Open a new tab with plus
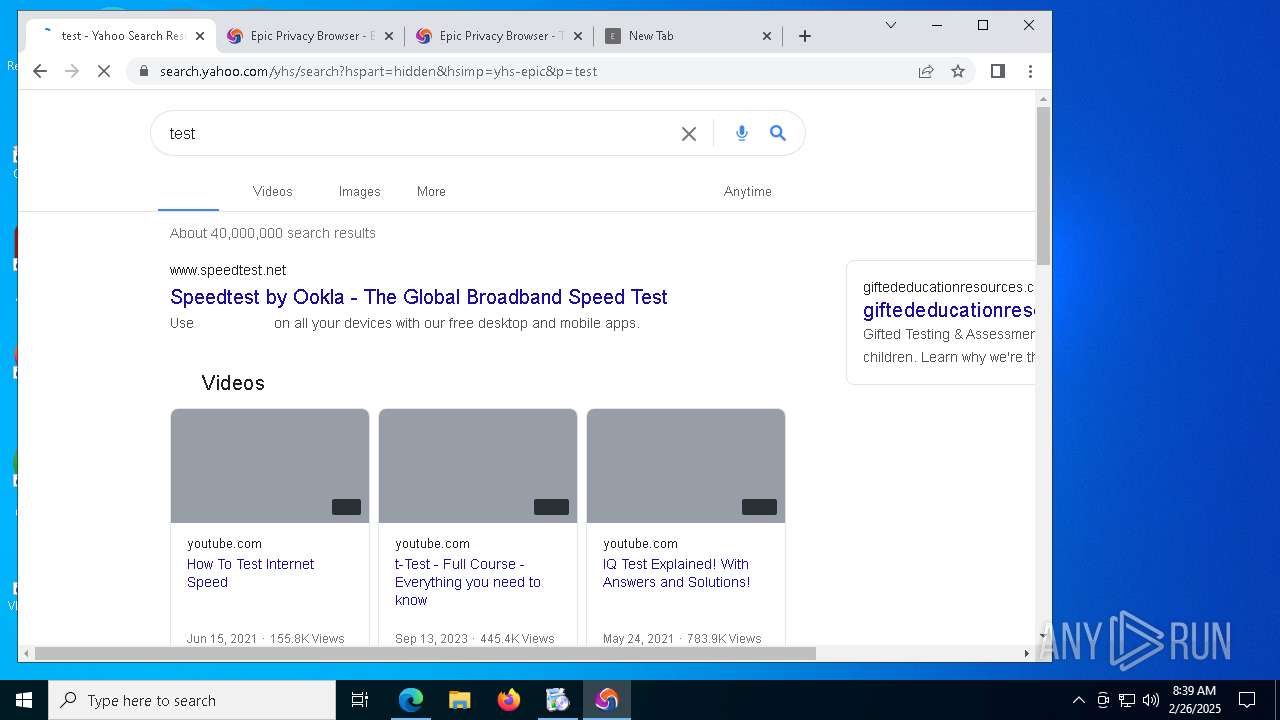Screen dimensions: 1280x720 click(x=805, y=36)
